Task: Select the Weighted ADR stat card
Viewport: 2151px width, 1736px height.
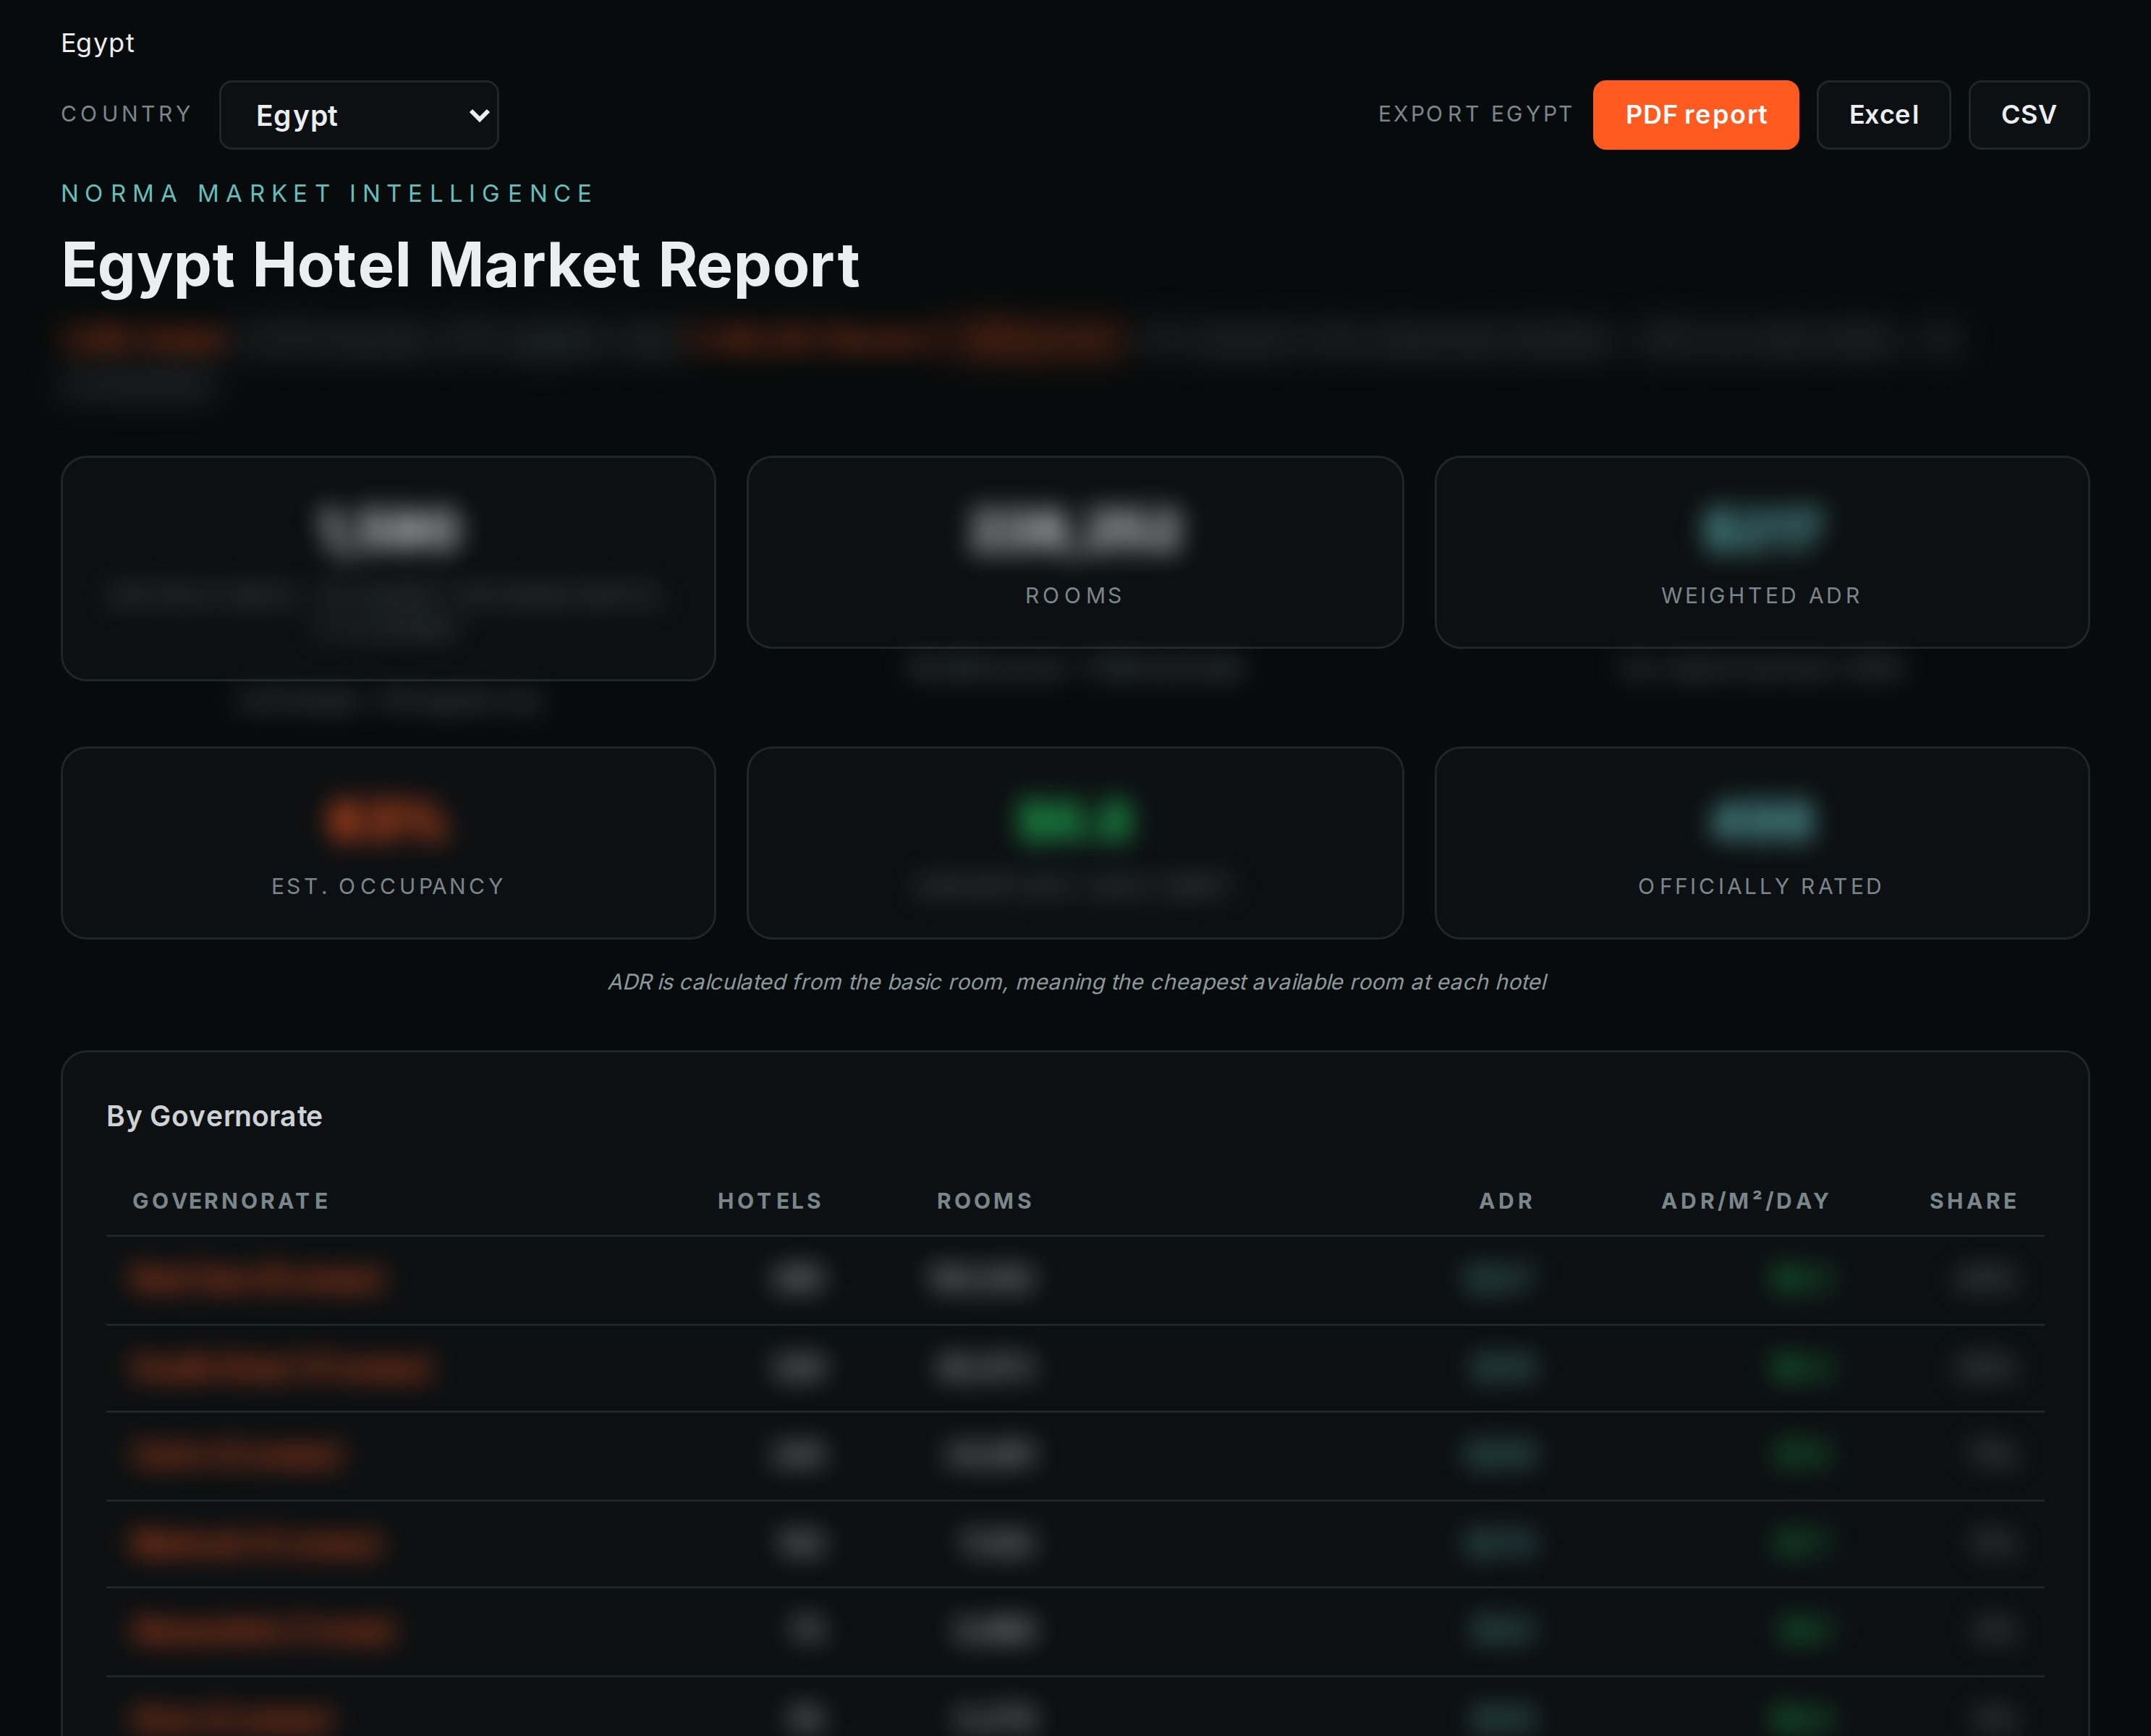Action: (1761, 552)
